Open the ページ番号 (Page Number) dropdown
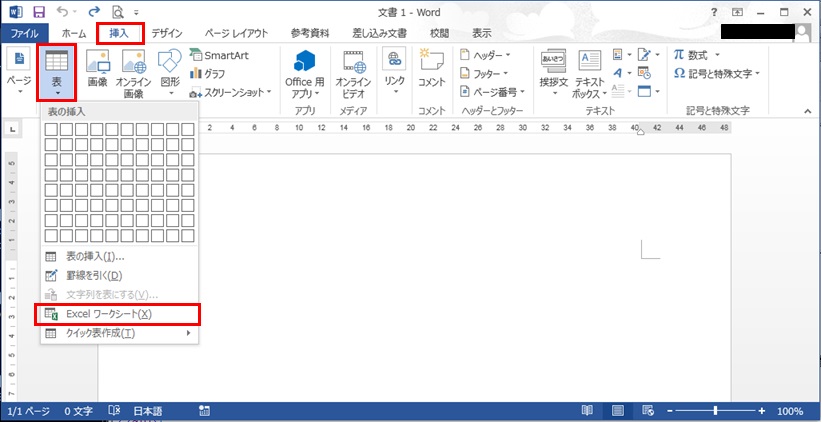This screenshot has width=822, height=422. coord(492,92)
